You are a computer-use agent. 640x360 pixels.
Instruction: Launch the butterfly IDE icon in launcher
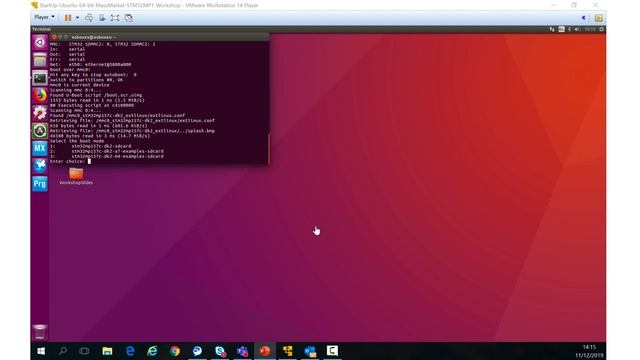(x=40, y=166)
